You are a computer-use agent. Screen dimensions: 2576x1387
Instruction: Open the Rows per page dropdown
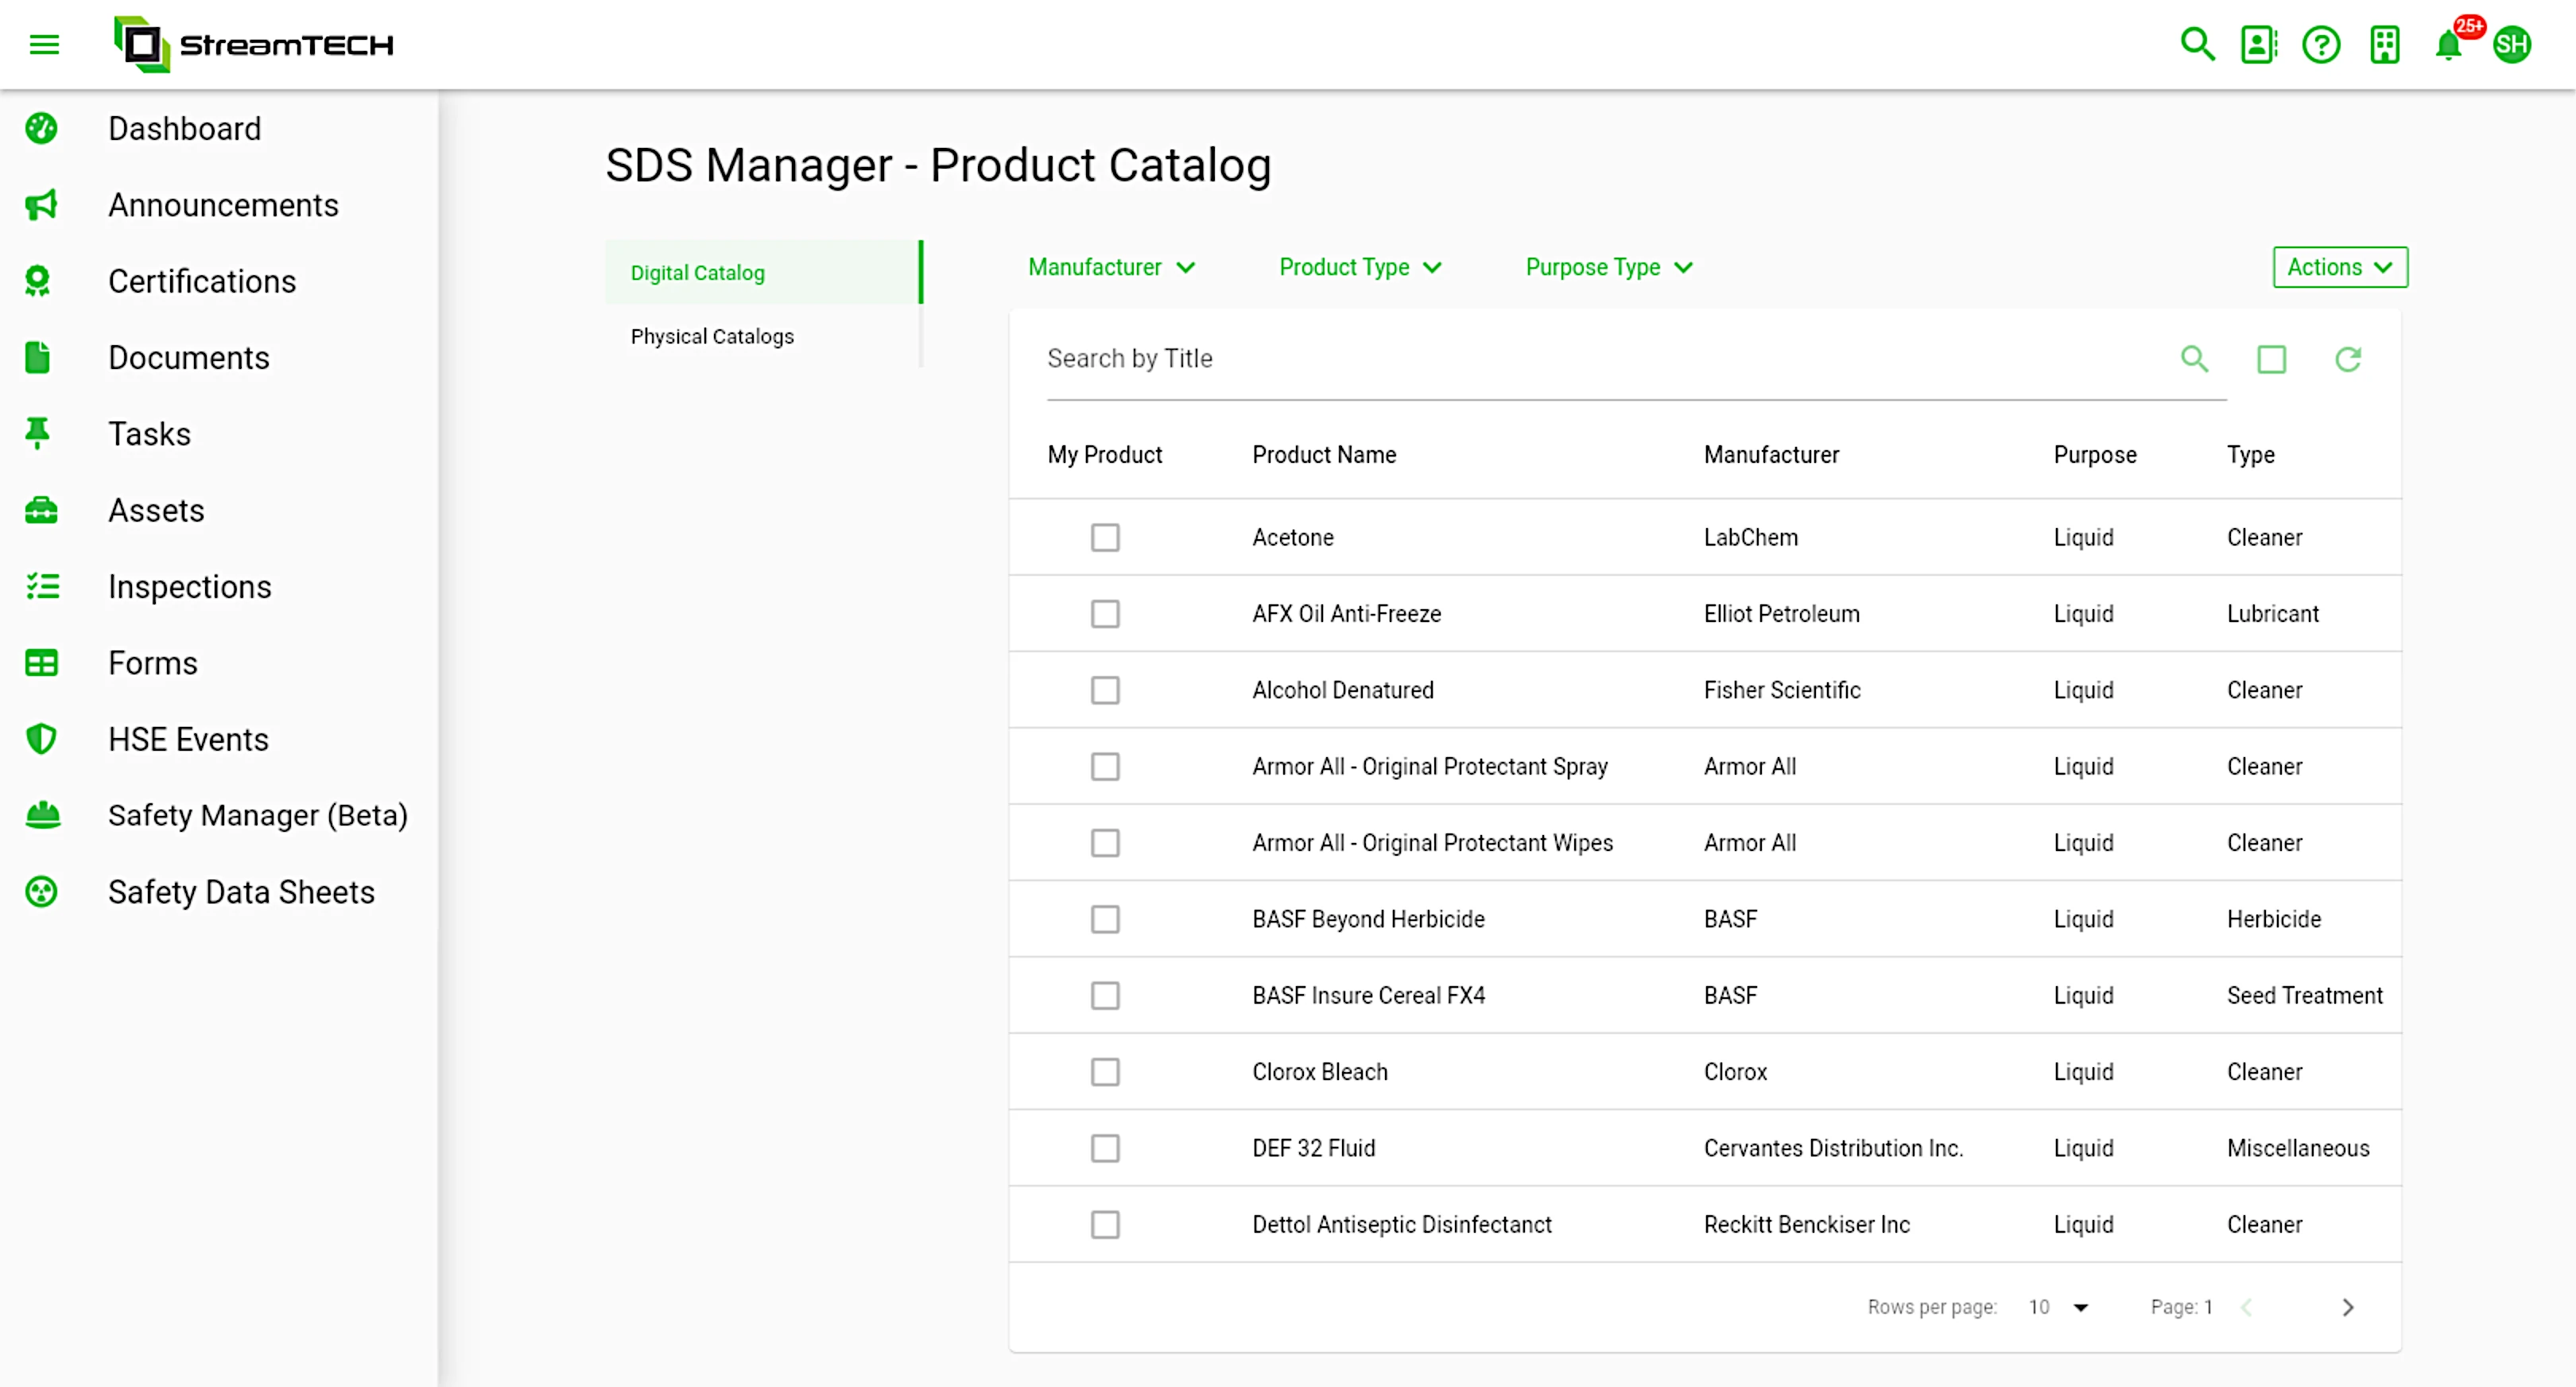coord(2059,1307)
